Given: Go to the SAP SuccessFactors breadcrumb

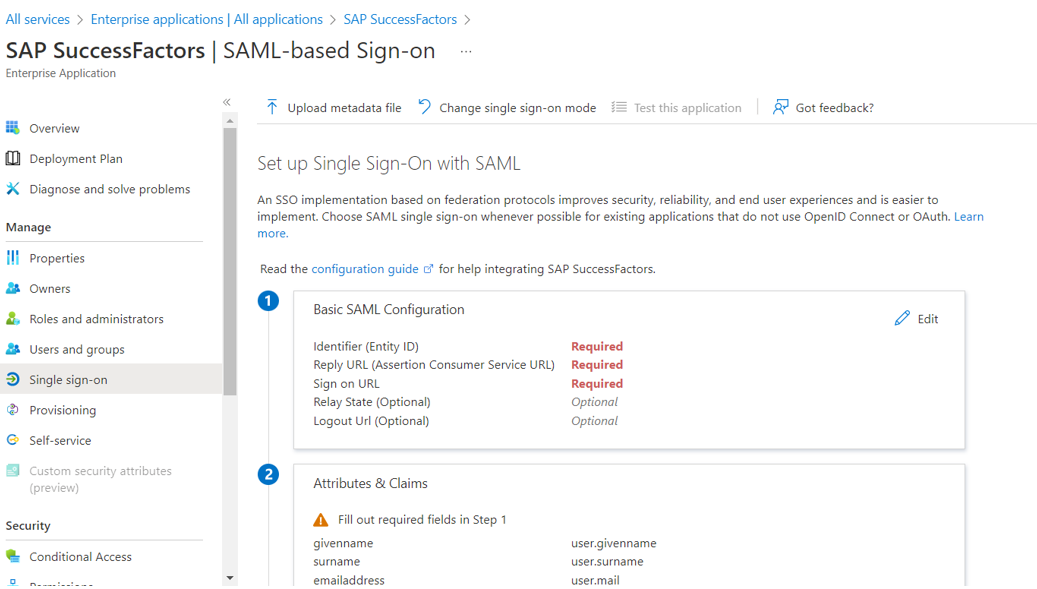Looking at the screenshot, I should [x=400, y=19].
